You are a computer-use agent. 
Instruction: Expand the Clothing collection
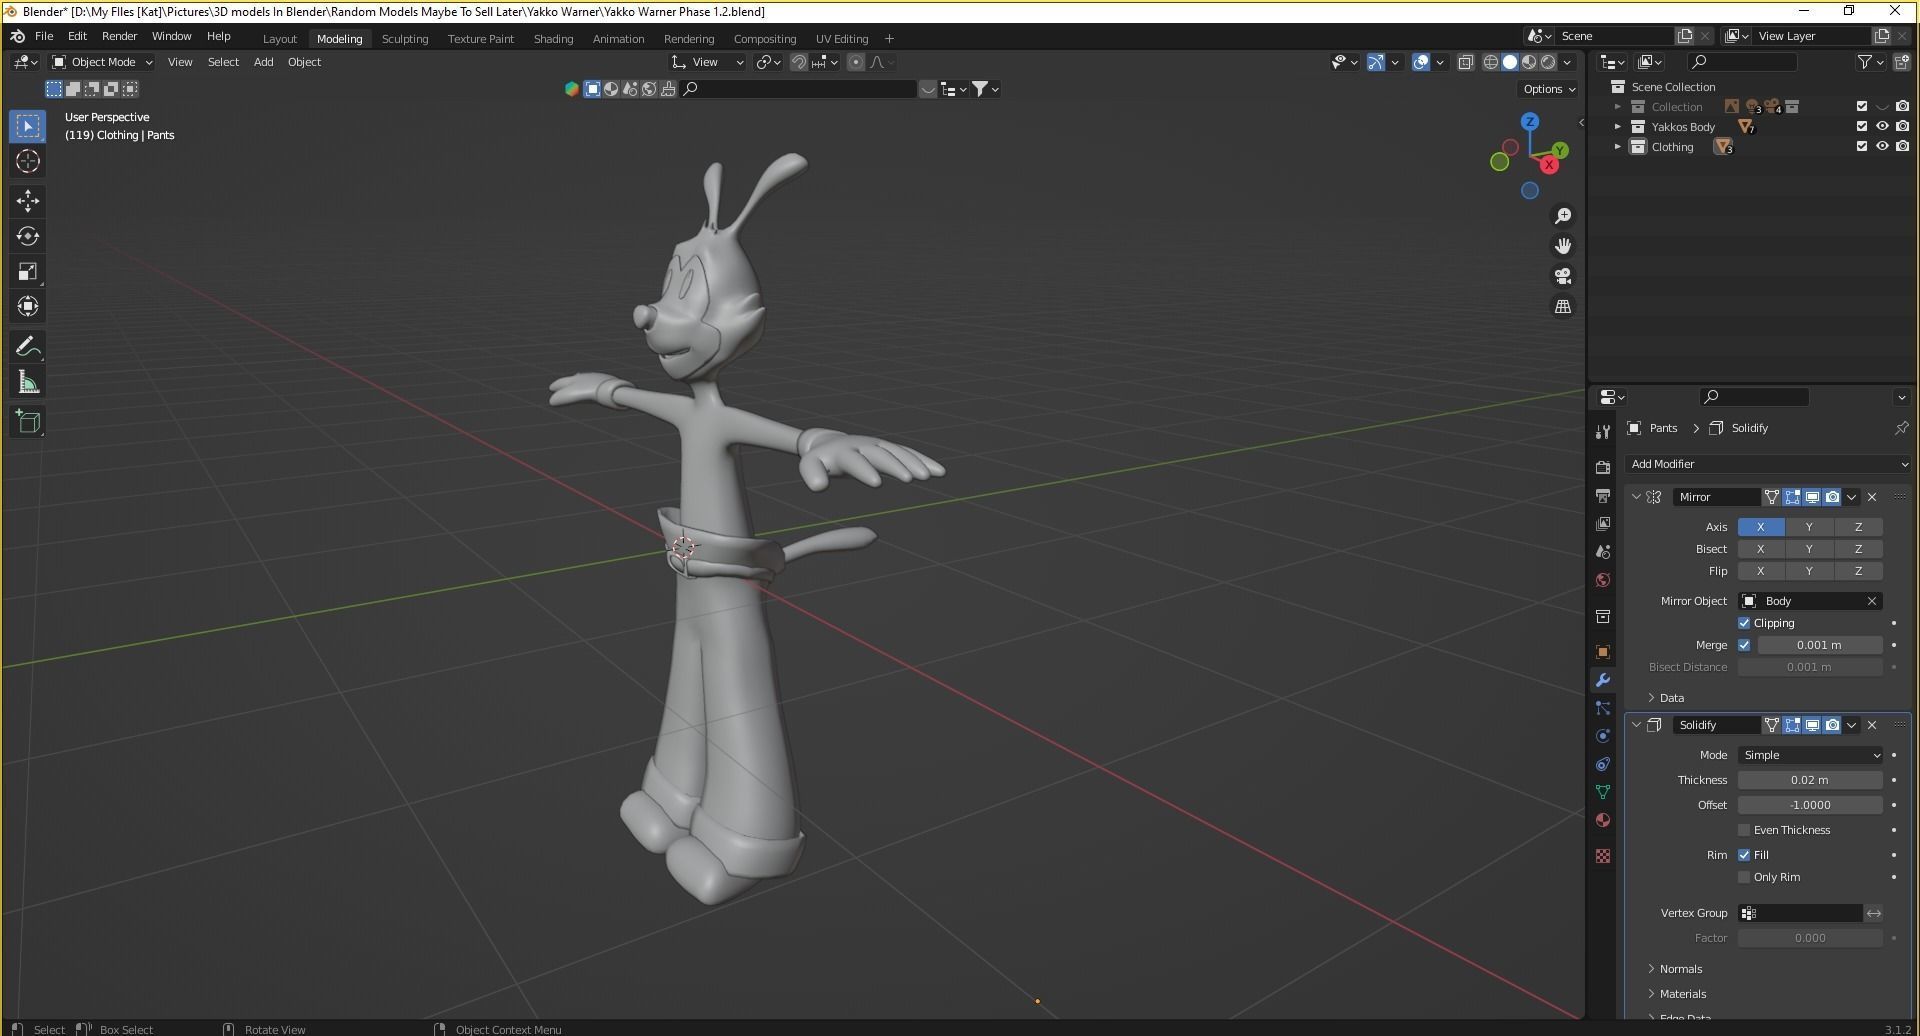click(1617, 147)
